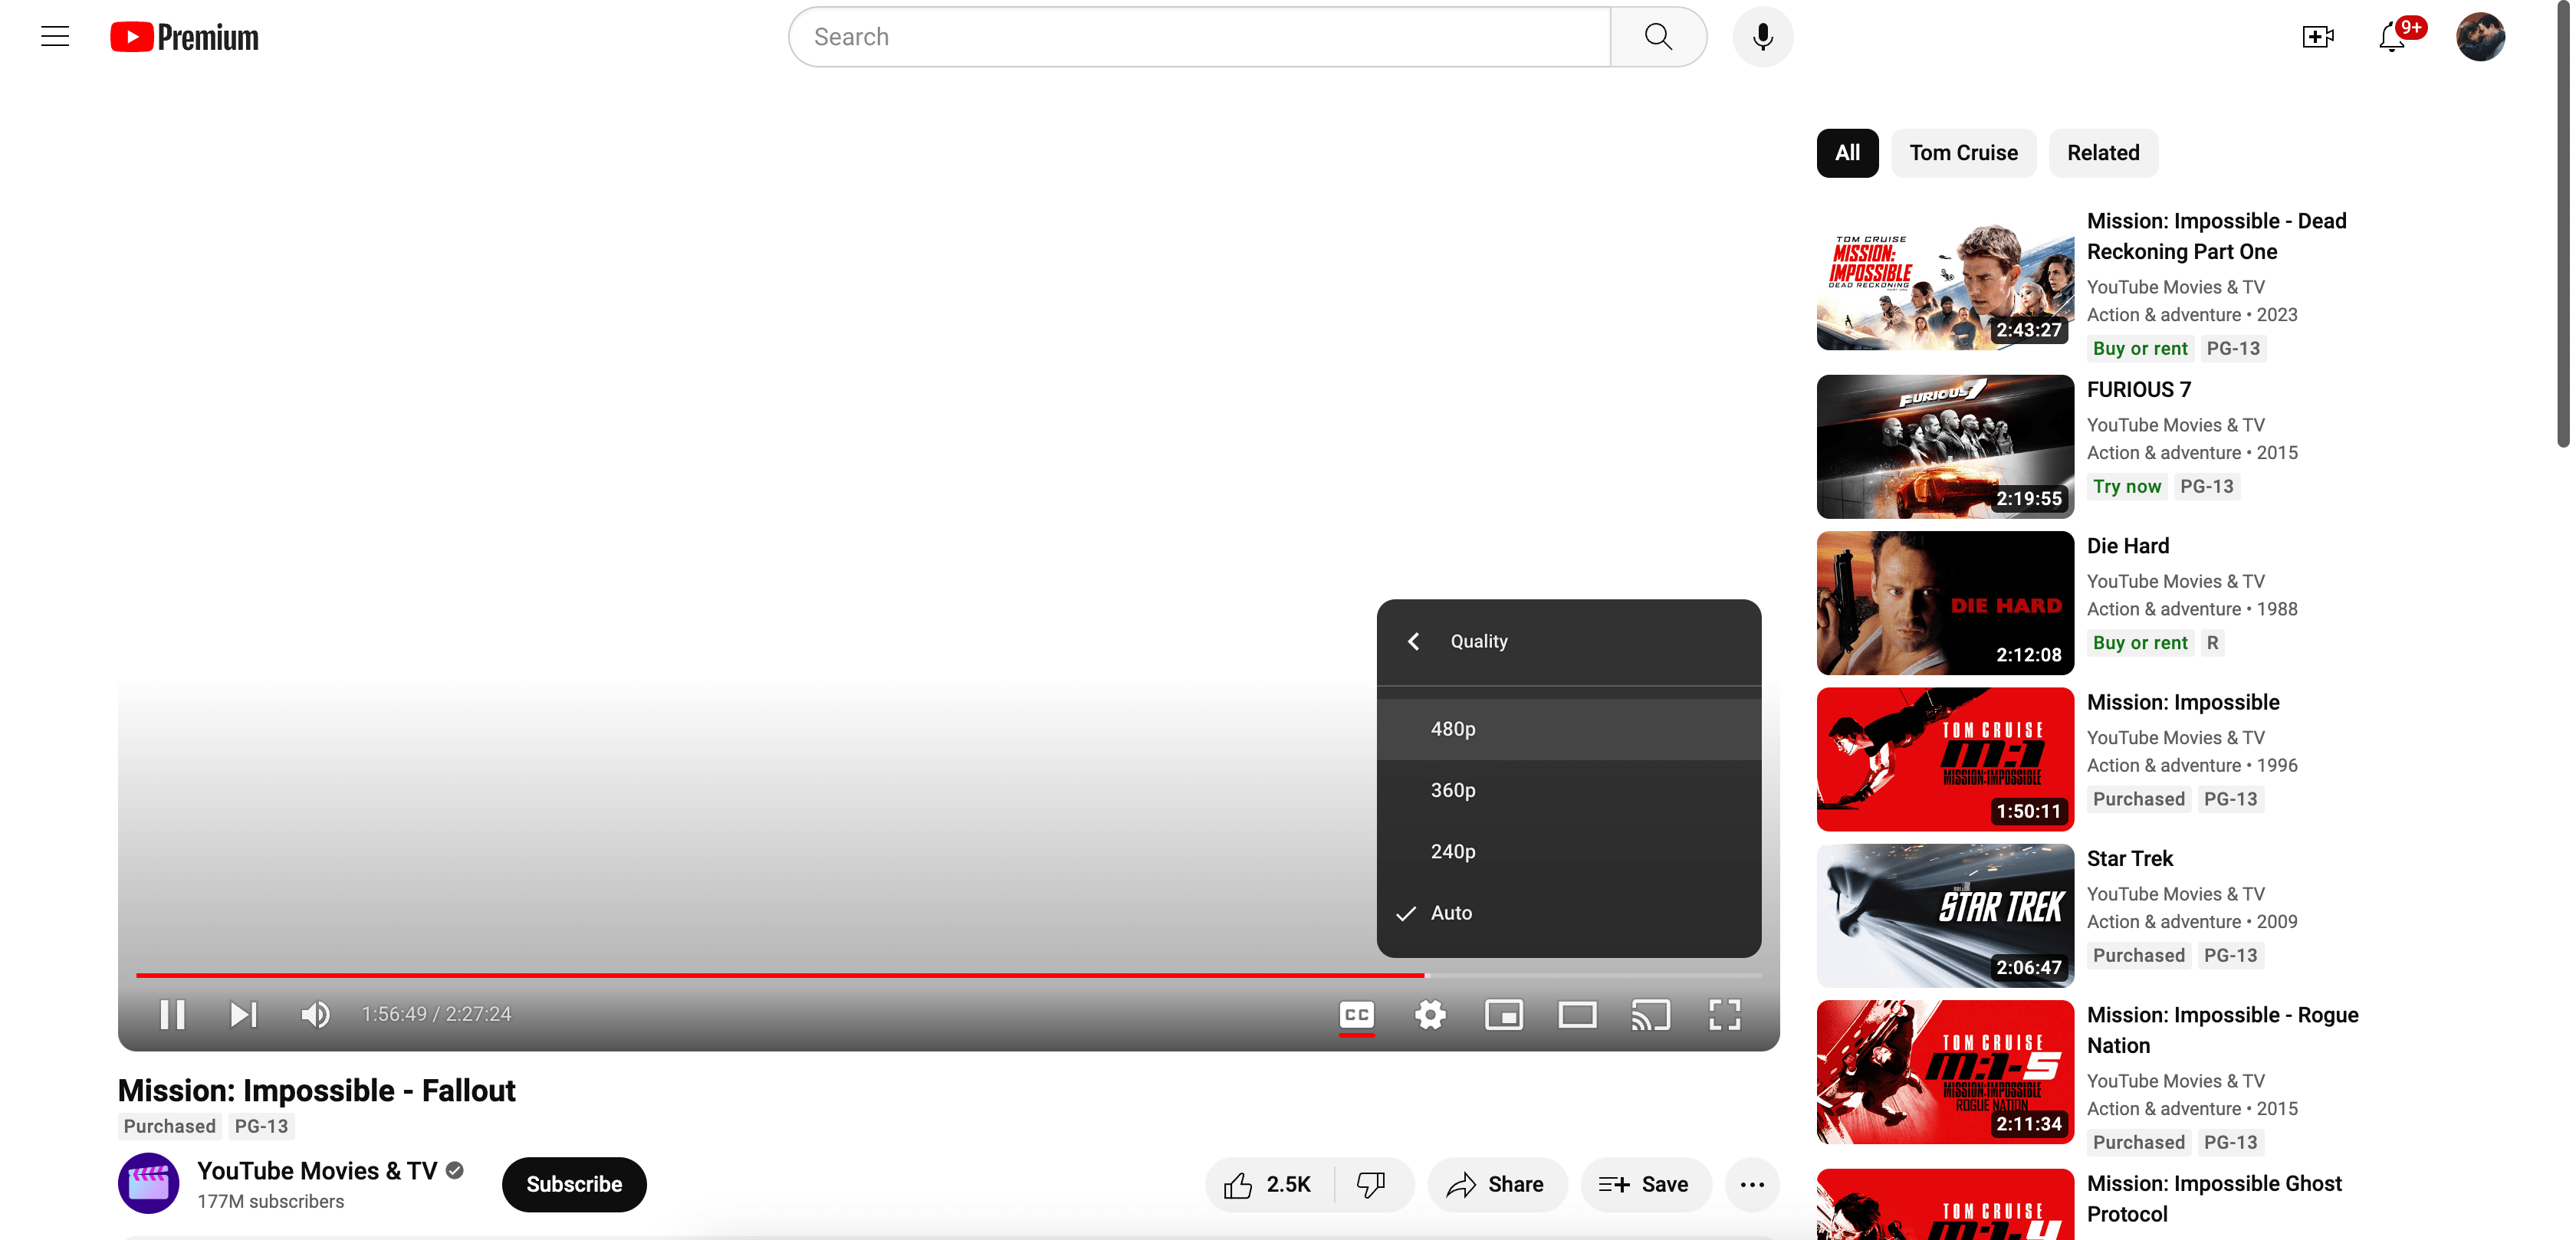Image resolution: width=2576 pixels, height=1240 pixels.
Task: Cast the video to a device
Action: [x=1650, y=1014]
